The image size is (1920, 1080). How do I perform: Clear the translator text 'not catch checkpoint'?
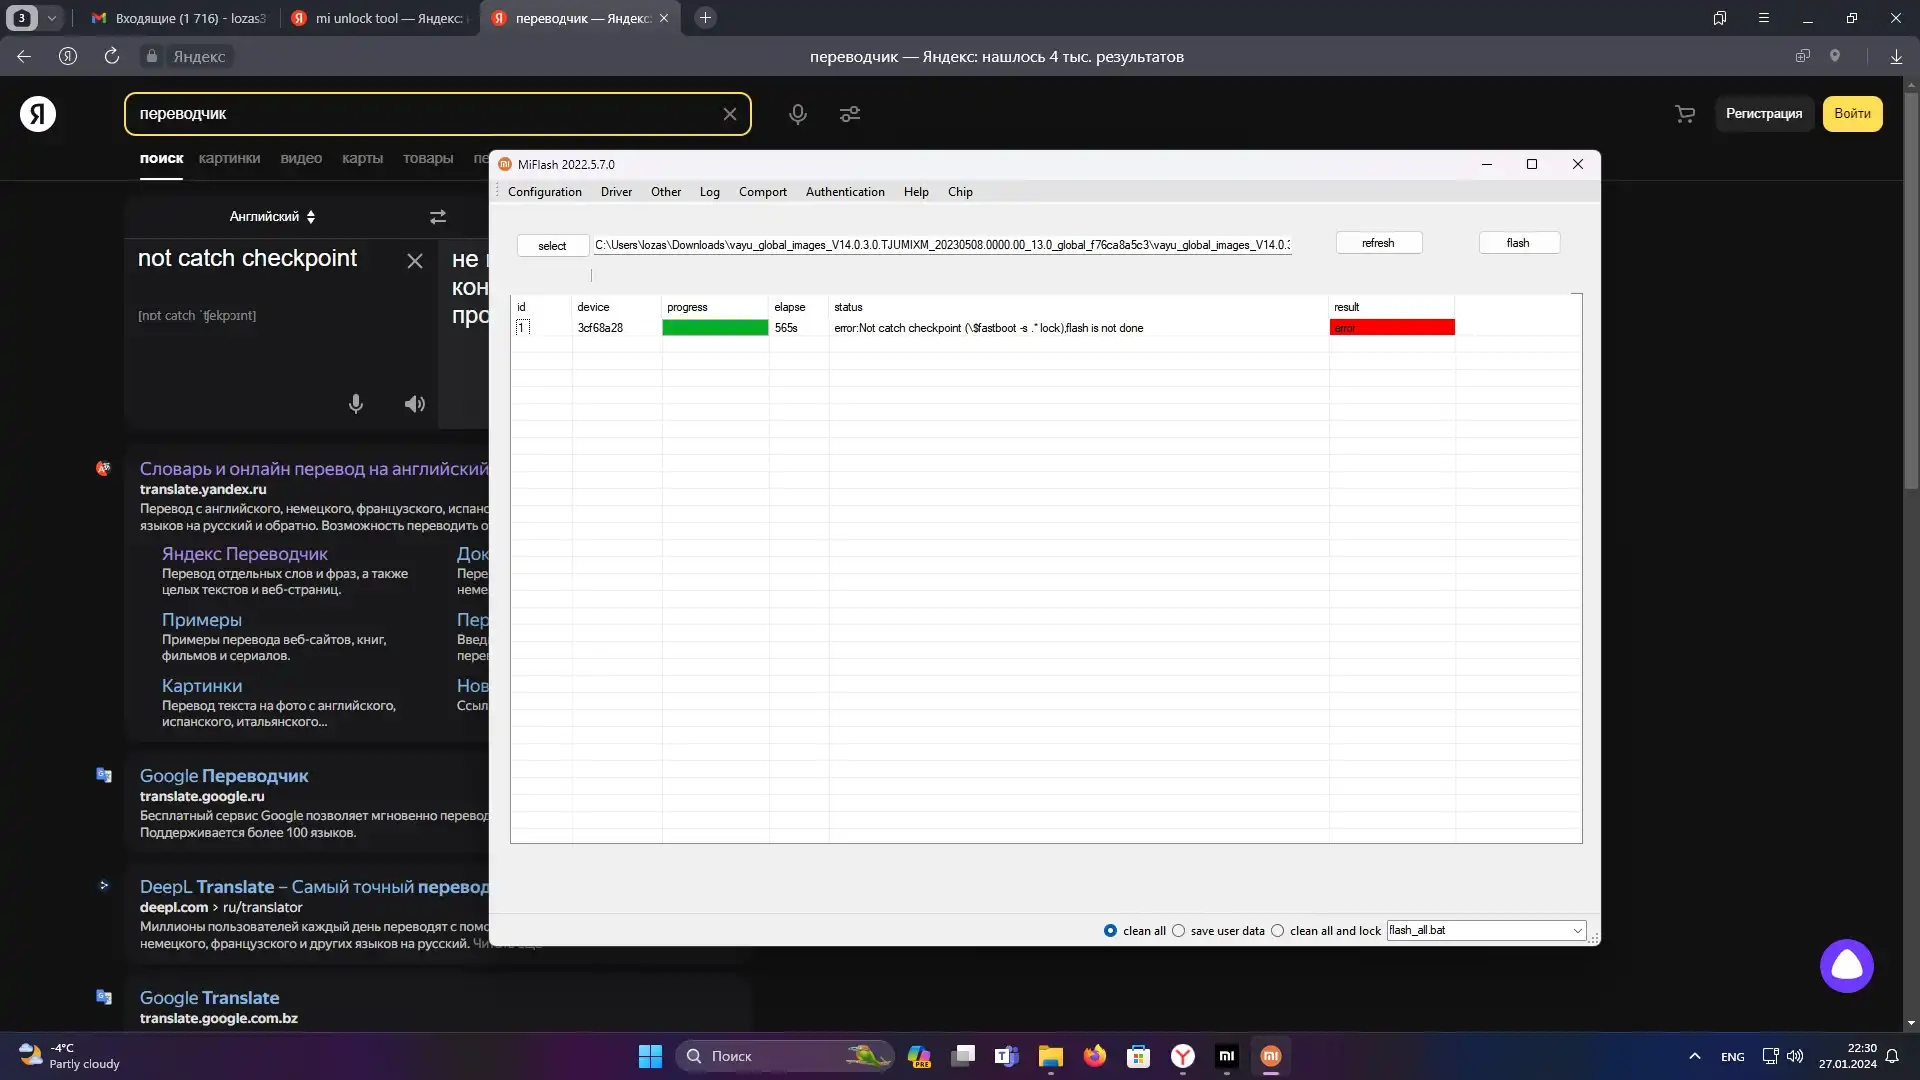(x=415, y=261)
